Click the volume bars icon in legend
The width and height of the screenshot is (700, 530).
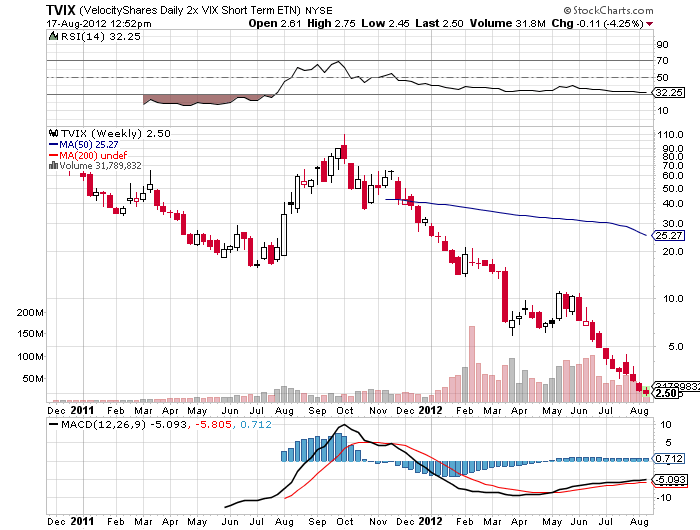pyautogui.click(x=54, y=166)
